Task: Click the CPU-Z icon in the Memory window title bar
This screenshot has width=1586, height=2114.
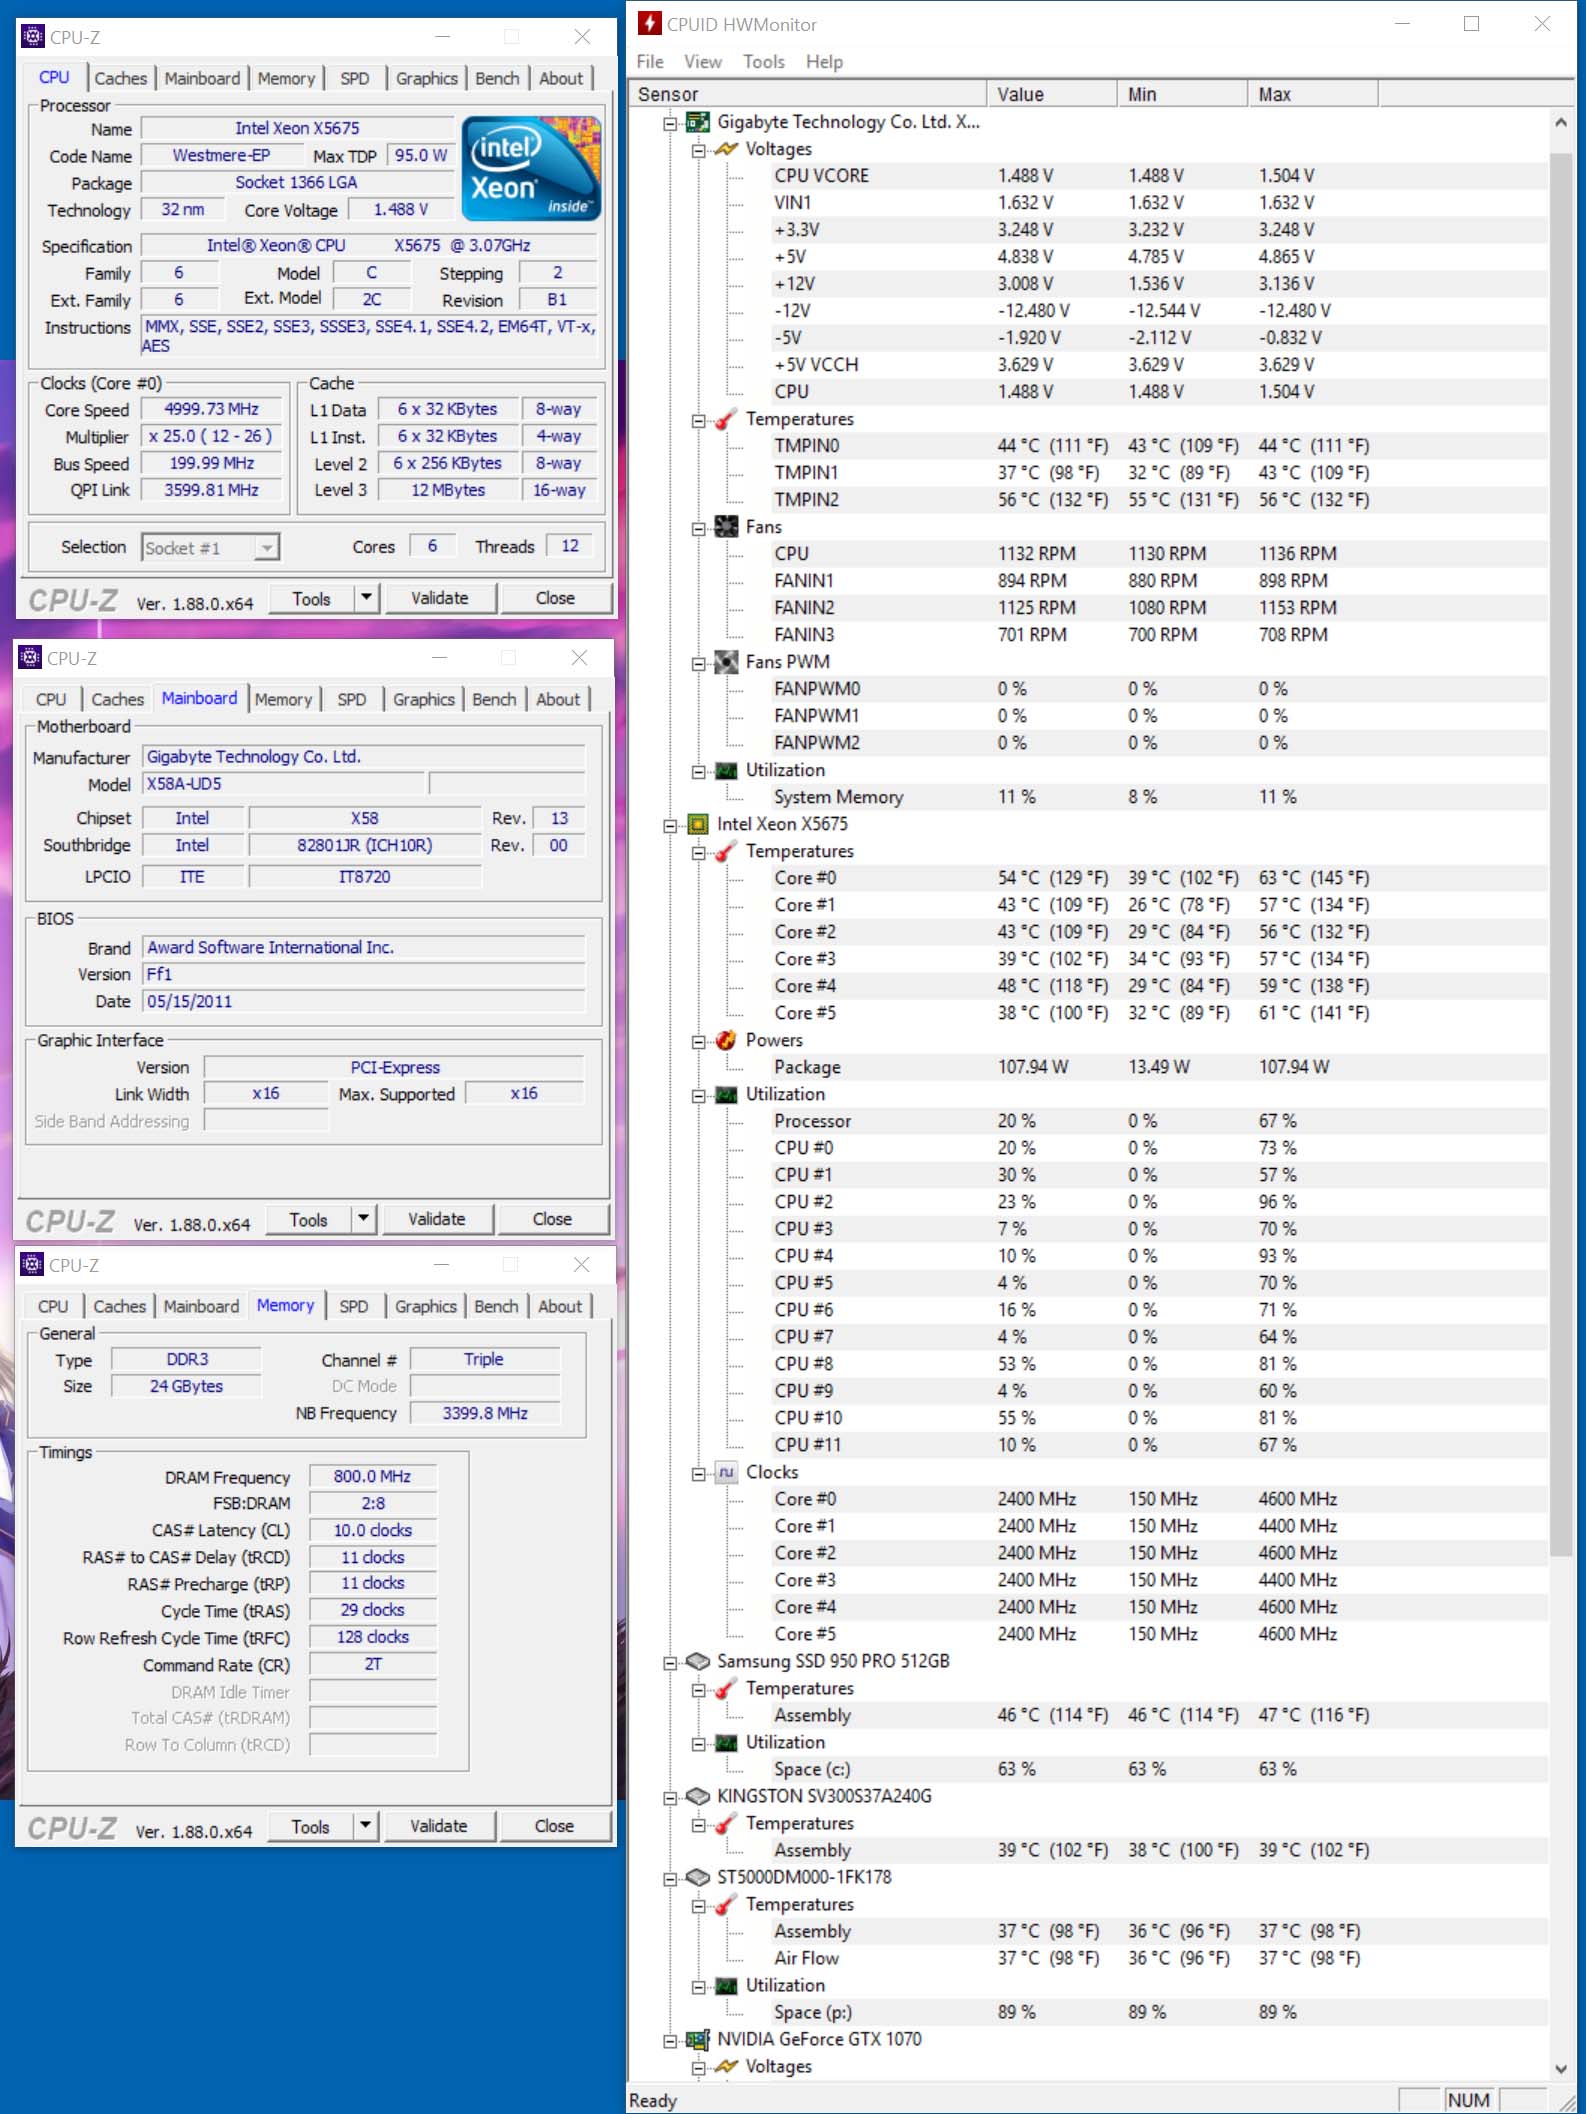Action: (32, 1264)
